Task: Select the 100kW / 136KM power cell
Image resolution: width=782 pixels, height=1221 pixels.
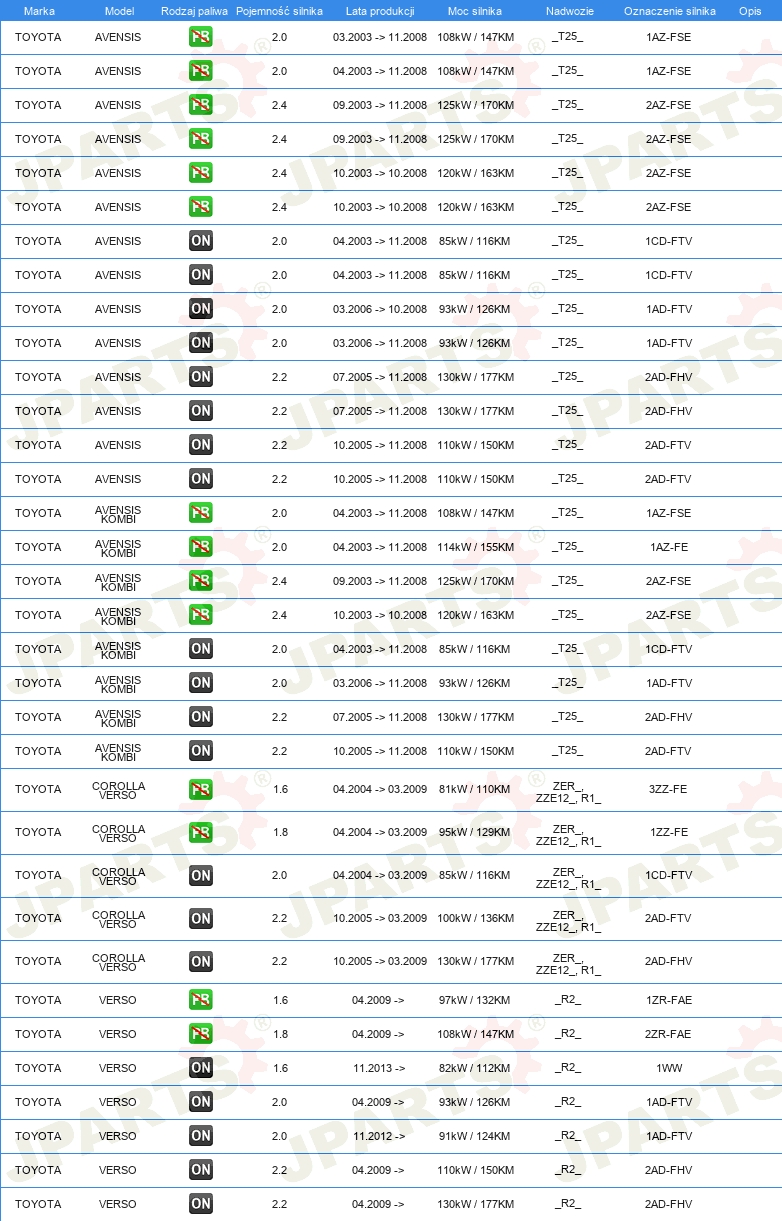Action: [476, 918]
